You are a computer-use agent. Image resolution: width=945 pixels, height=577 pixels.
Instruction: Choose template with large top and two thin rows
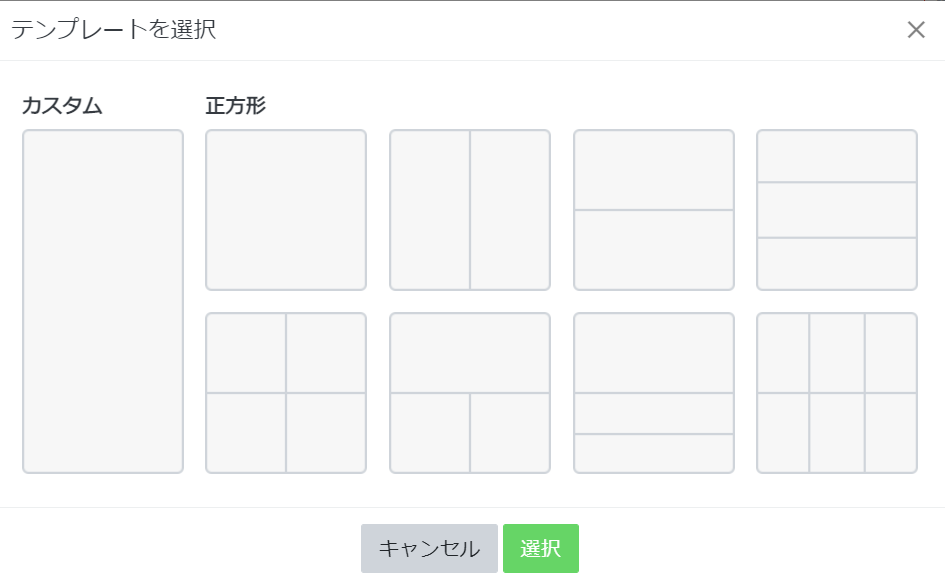pyautogui.click(x=654, y=393)
